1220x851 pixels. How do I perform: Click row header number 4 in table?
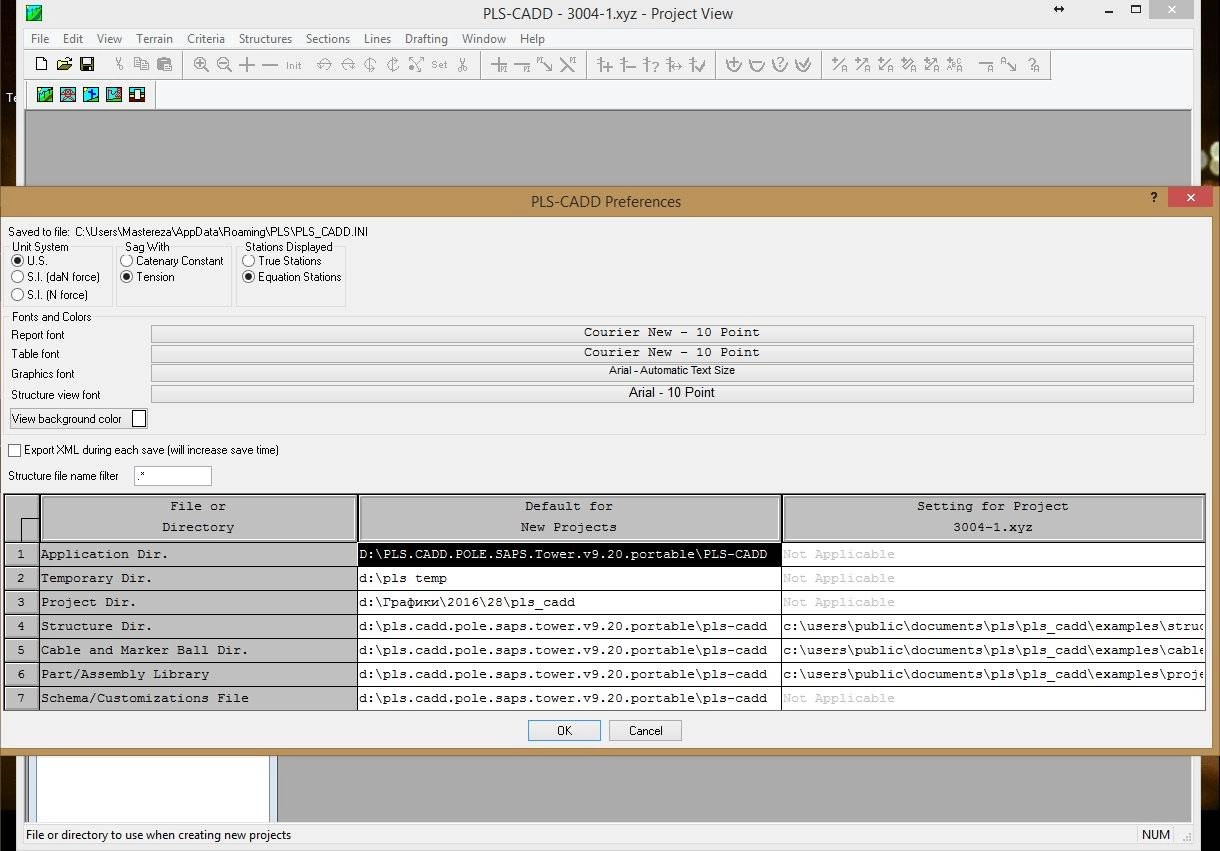pyautogui.click(x=22, y=626)
